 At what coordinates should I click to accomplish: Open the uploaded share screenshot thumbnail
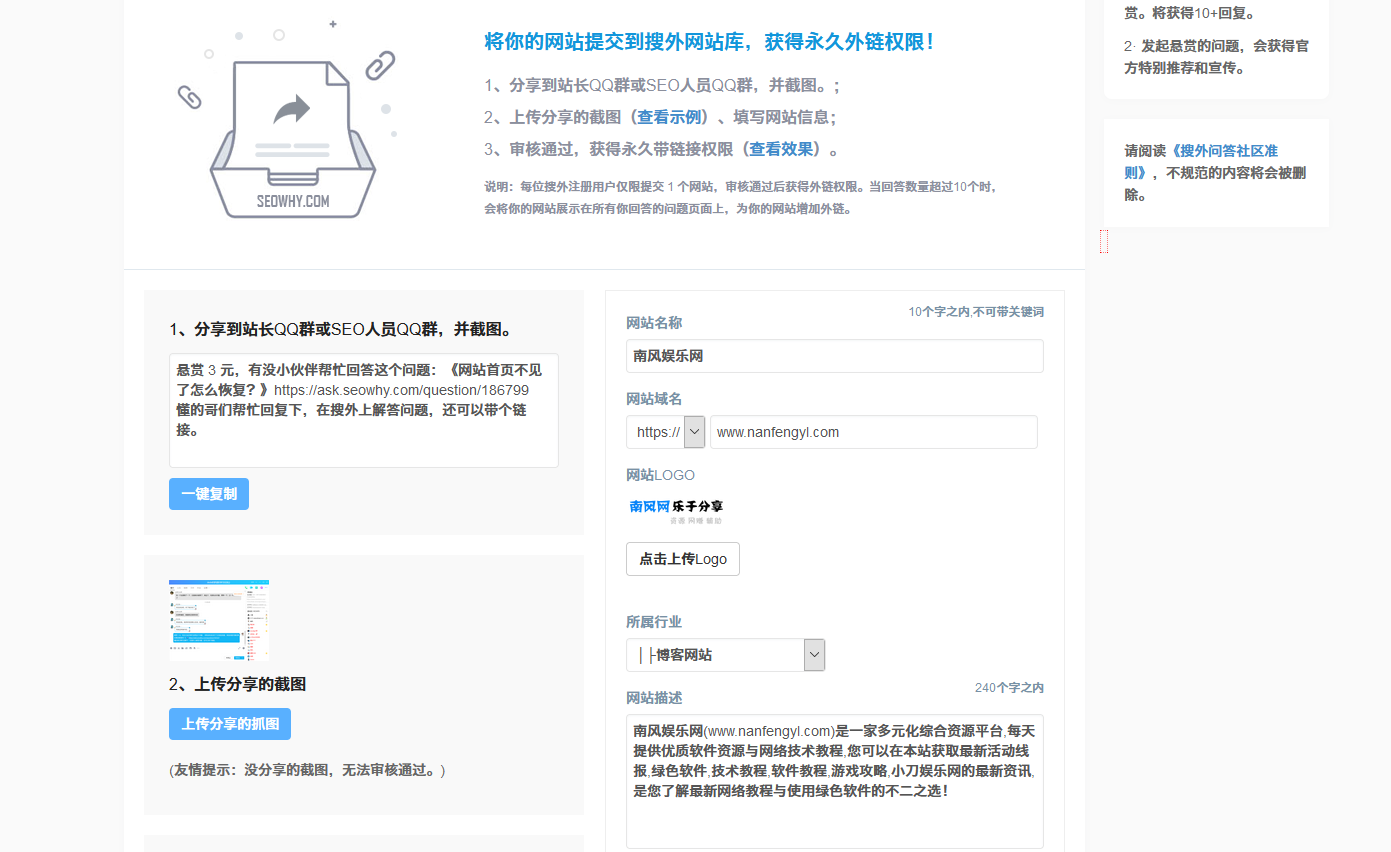(x=219, y=620)
